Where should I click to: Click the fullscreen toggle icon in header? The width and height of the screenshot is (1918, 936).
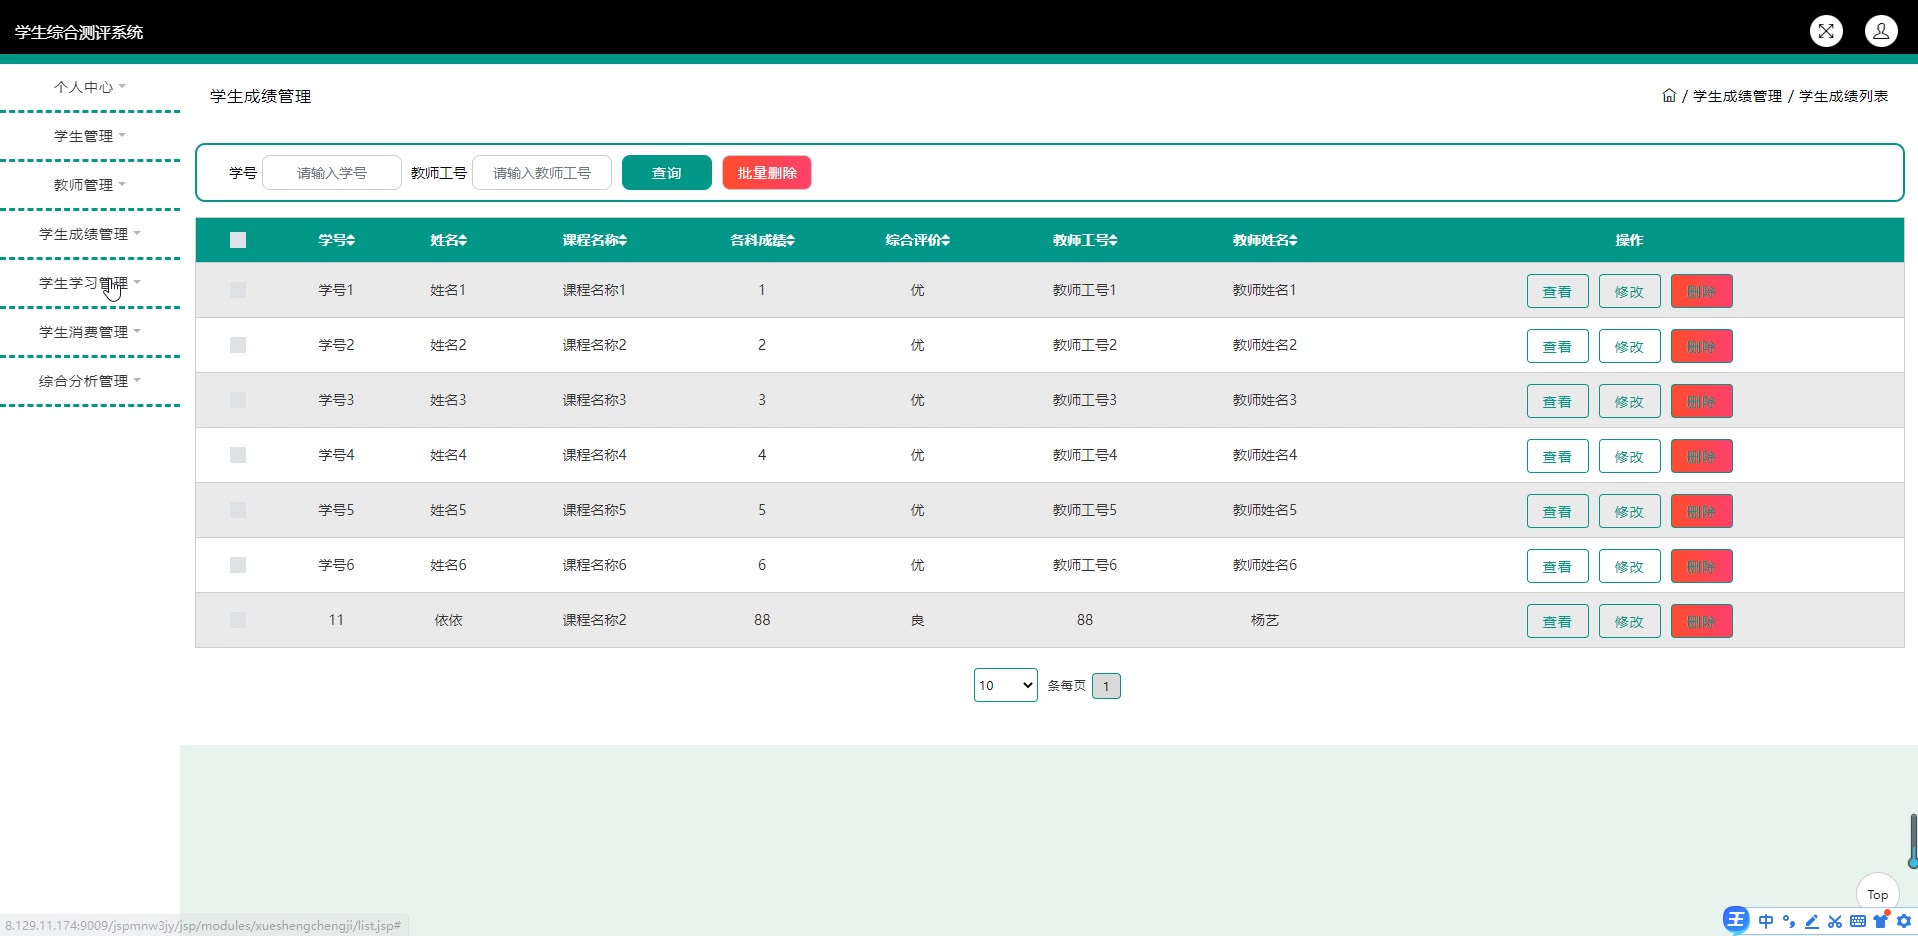[x=1826, y=31]
